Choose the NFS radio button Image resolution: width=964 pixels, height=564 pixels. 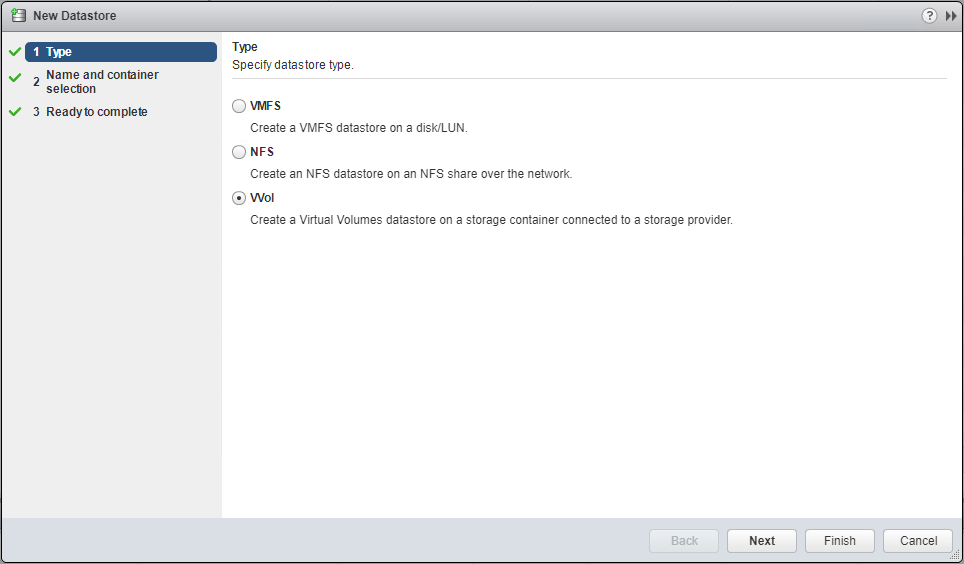239,152
